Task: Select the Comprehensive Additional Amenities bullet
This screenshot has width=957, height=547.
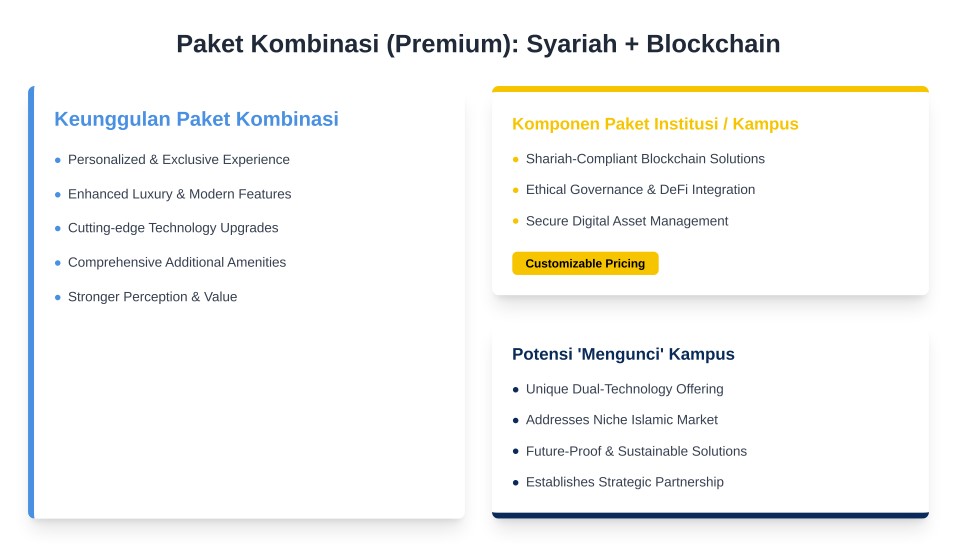Action: pyautogui.click(x=177, y=262)
